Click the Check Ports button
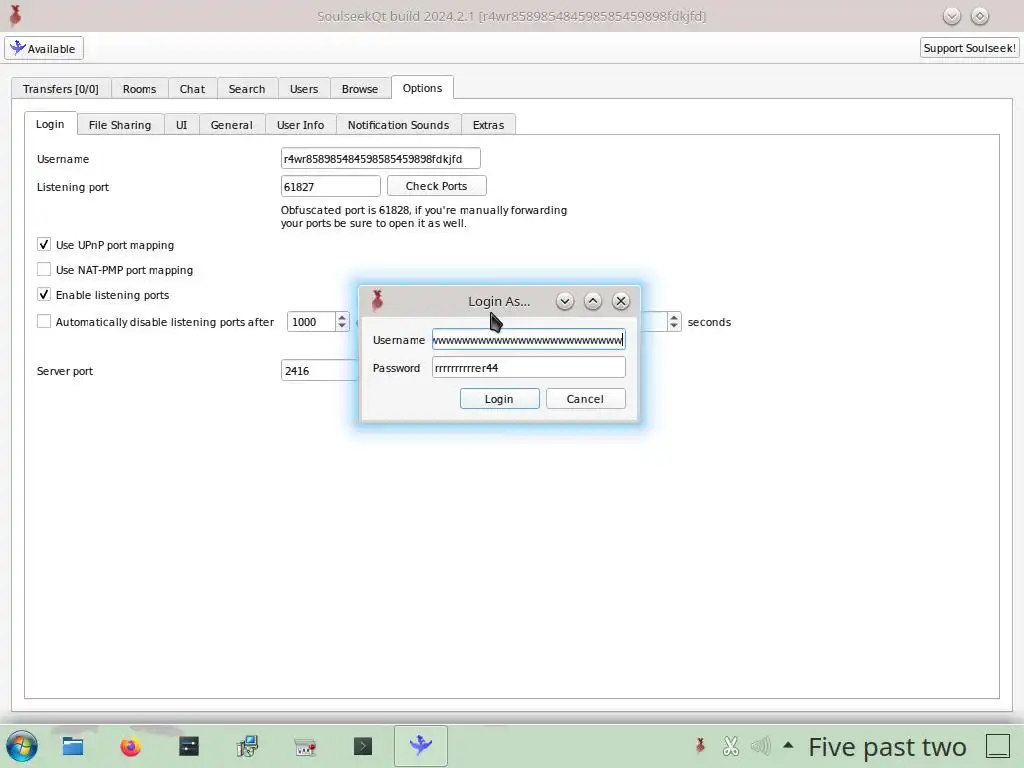The width and height of the screenshot is (1024, 768). tap(436, 186)
